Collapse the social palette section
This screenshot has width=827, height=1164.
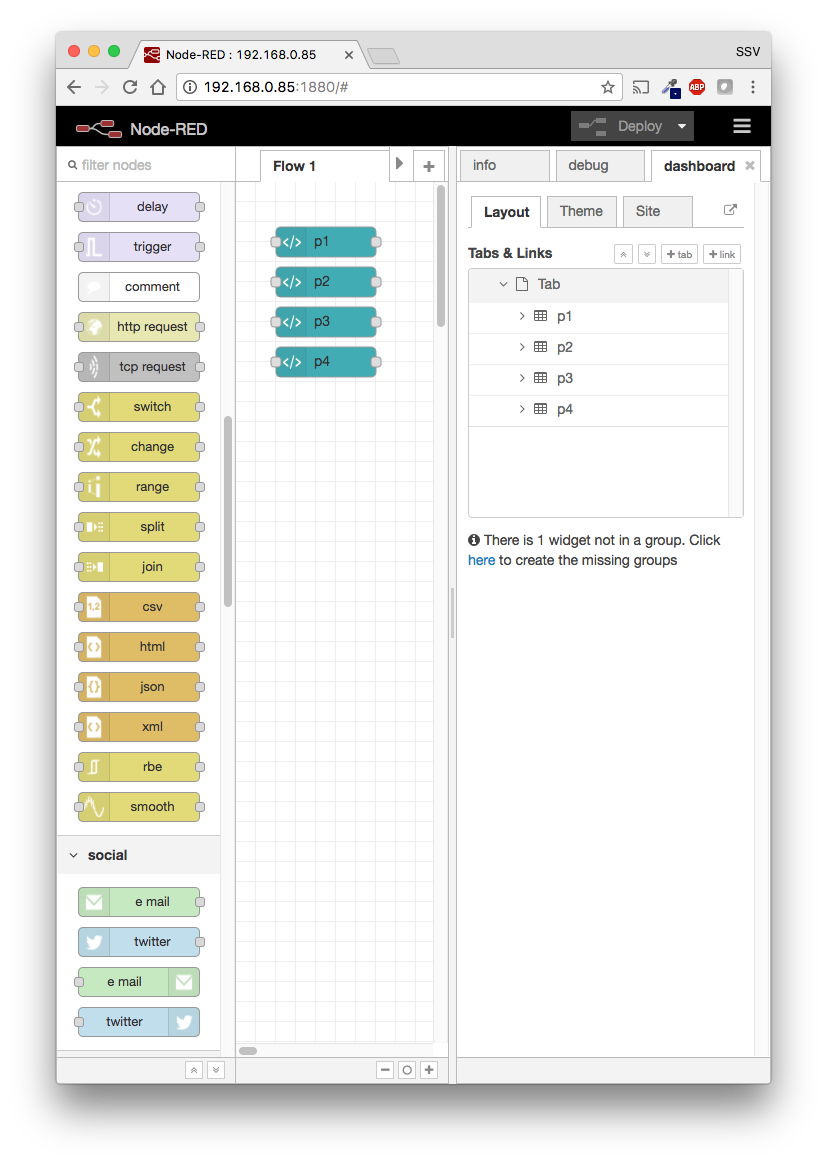(x=73, y=855)
